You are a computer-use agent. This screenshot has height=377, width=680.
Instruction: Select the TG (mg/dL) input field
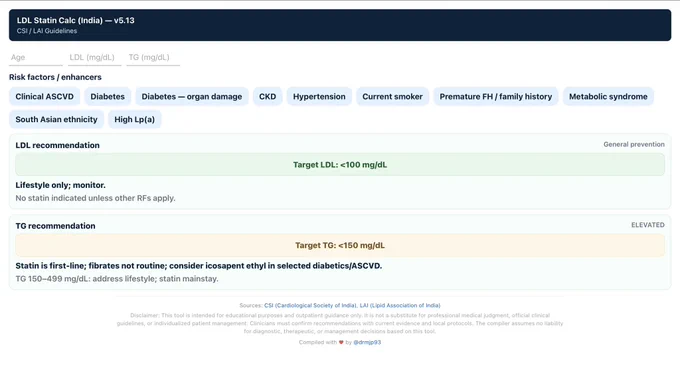click(x=153, y=57)
